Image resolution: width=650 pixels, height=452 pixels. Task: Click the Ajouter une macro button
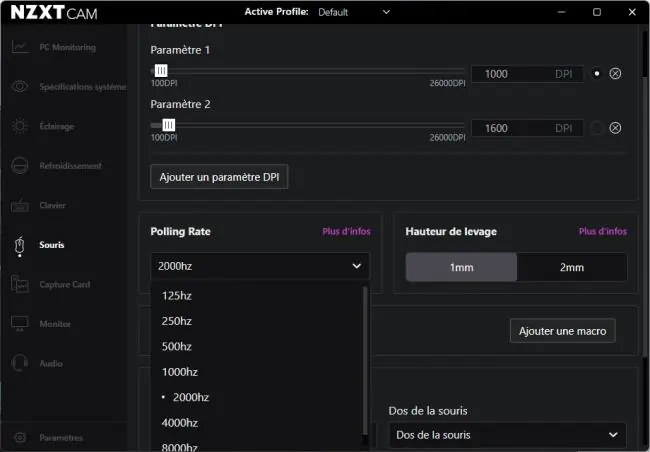pos(563,331)
